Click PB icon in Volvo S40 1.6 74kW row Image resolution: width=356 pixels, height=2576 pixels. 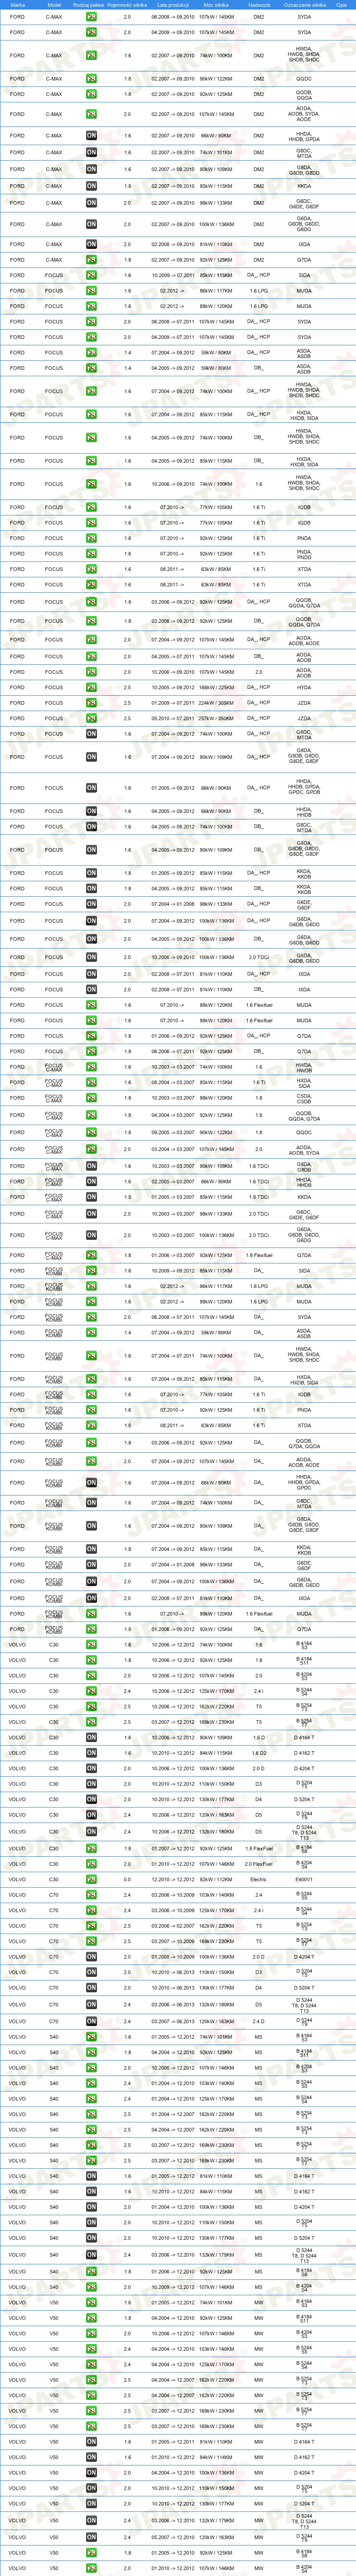point(91,2037)
